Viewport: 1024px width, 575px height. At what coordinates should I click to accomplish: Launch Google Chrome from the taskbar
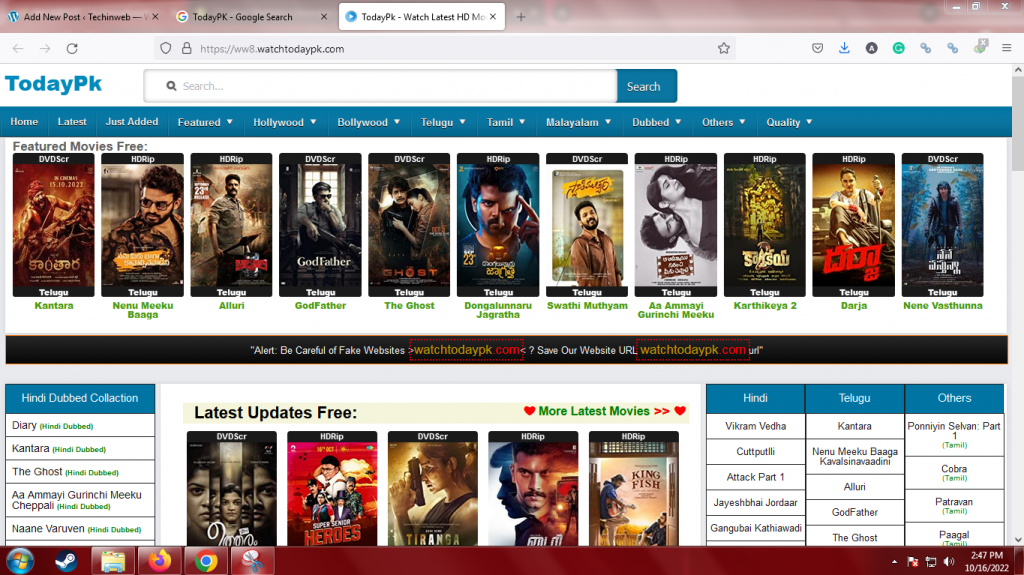tap(206, 561)
